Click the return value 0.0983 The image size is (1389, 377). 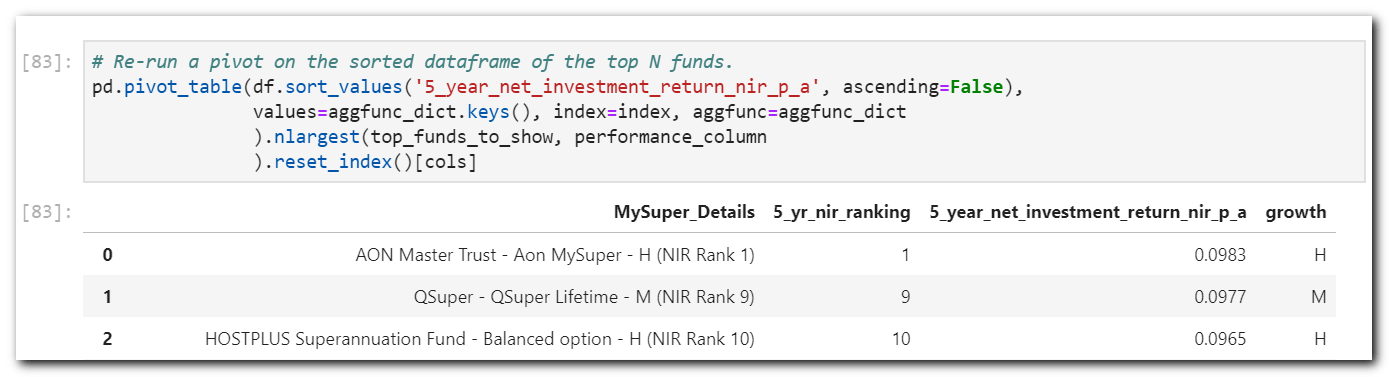point(1220,255)
